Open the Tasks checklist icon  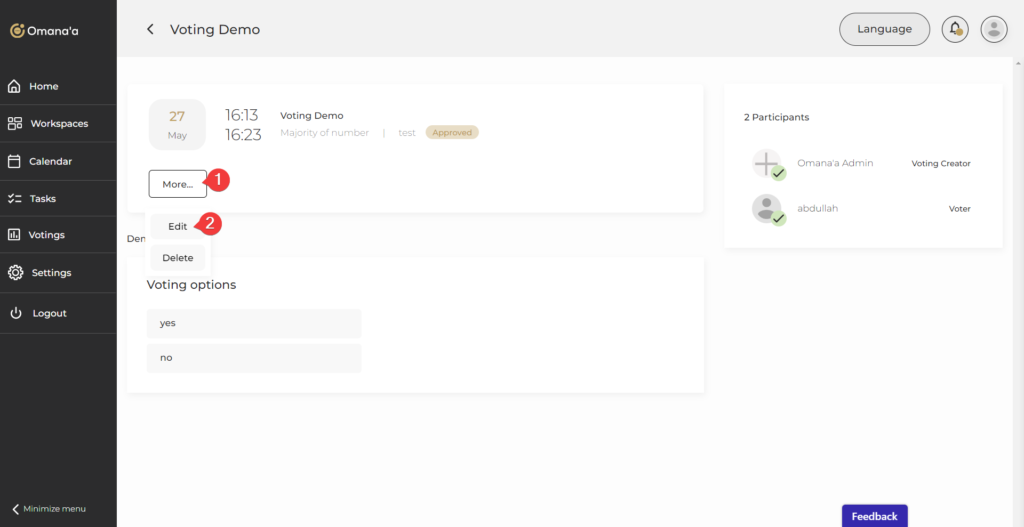(x=15, y=199)
